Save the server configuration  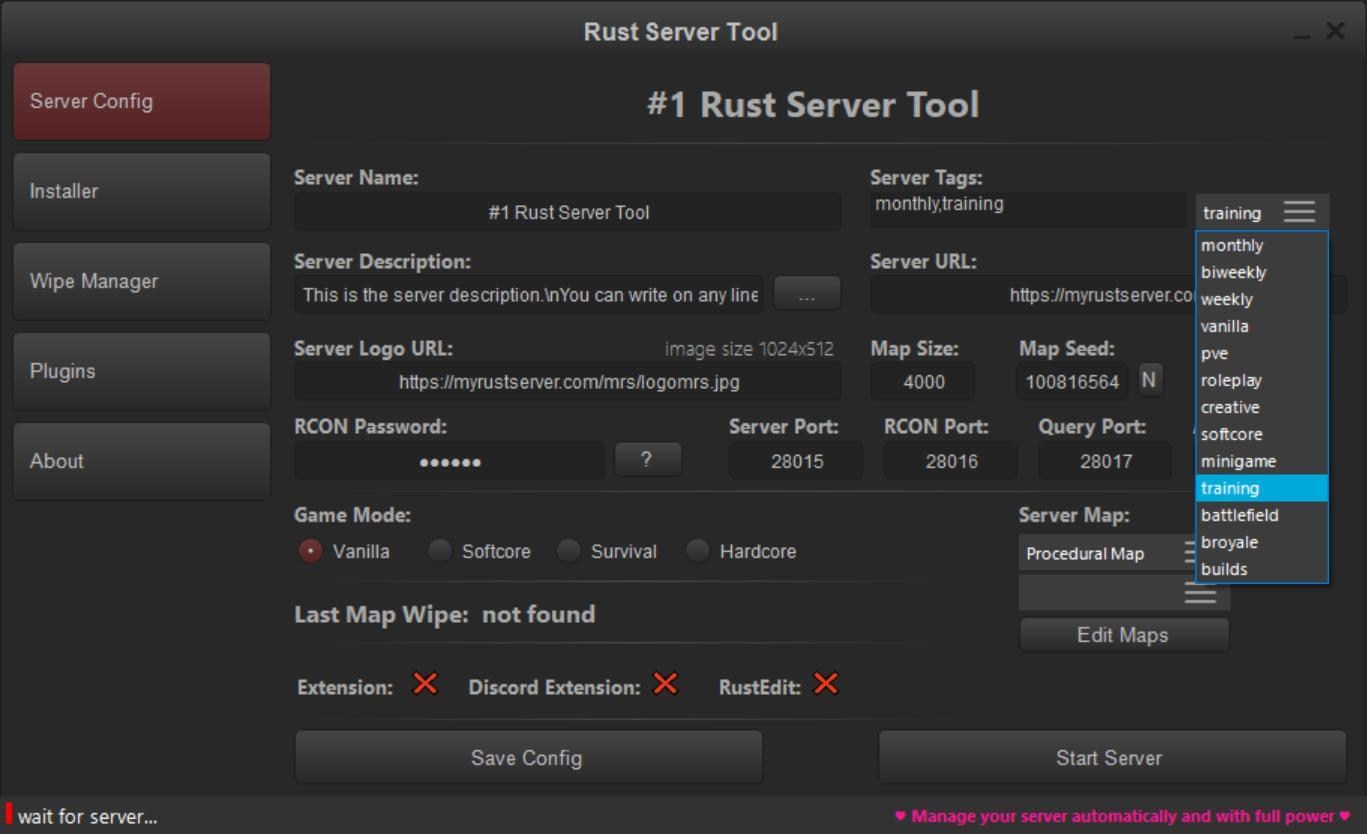tap(528, 757)
